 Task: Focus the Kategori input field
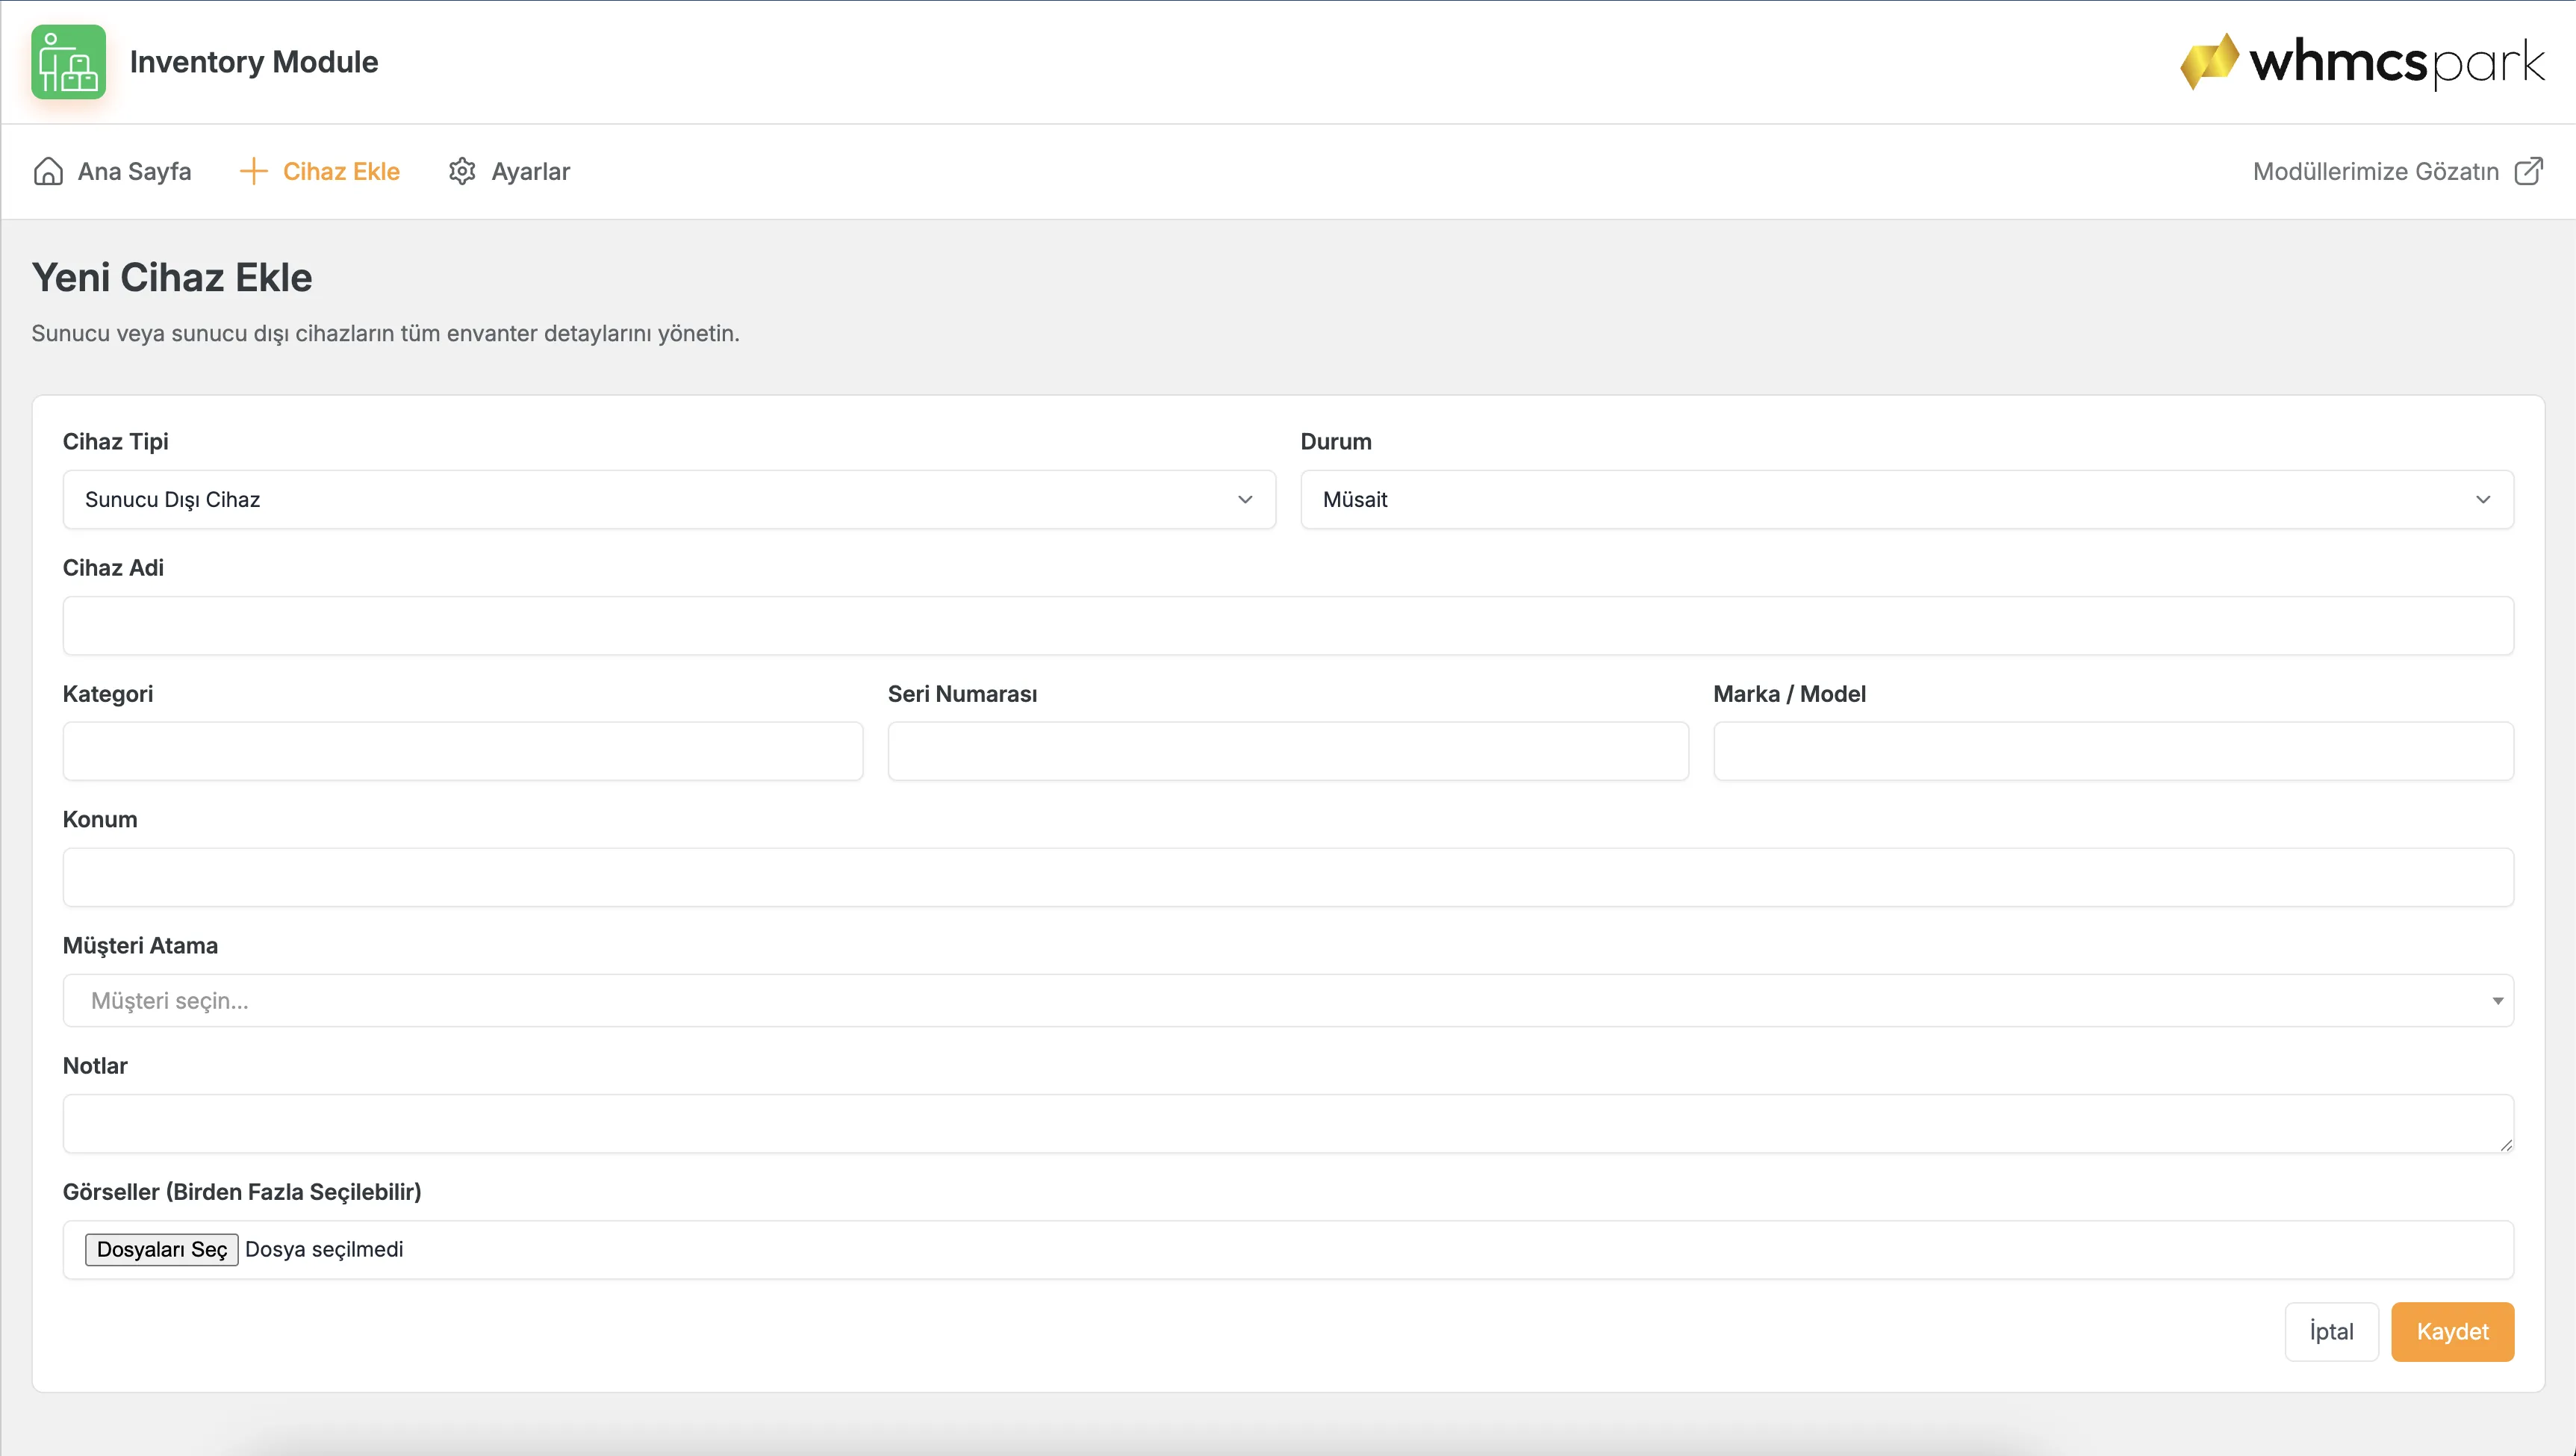463,751
